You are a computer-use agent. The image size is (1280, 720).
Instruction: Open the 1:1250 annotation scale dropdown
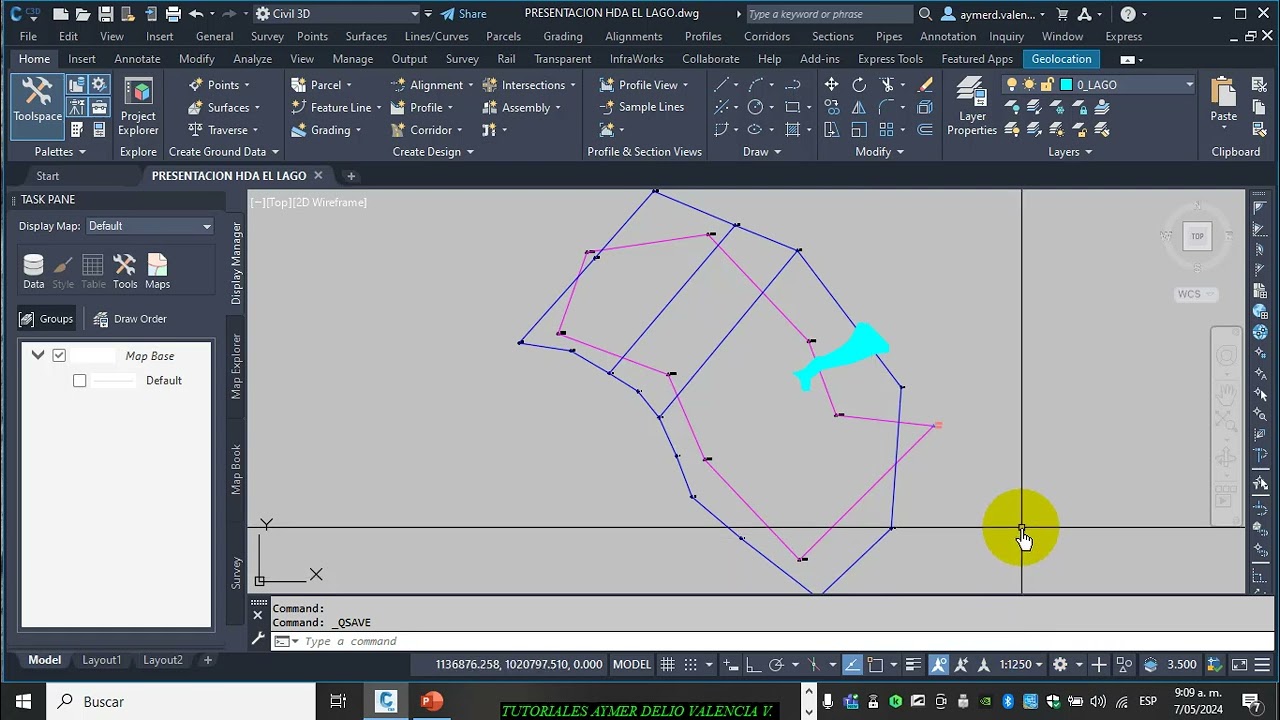[x=1020, y=664]
